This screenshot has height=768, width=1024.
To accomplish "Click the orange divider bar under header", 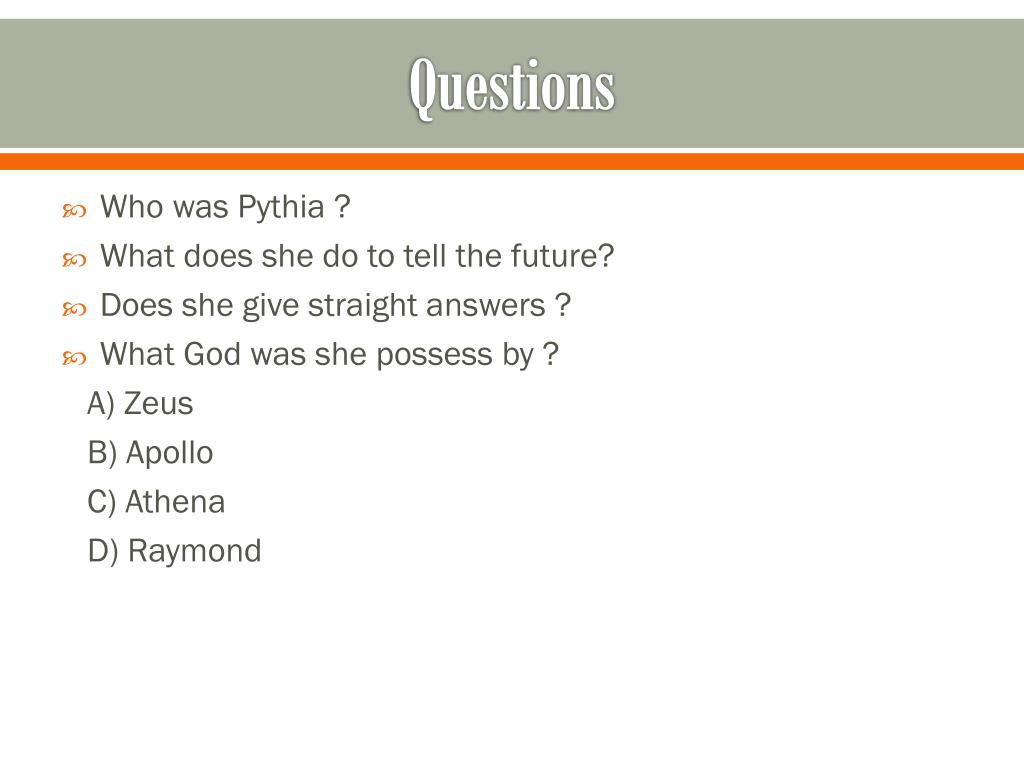I will tap(512, 161).
